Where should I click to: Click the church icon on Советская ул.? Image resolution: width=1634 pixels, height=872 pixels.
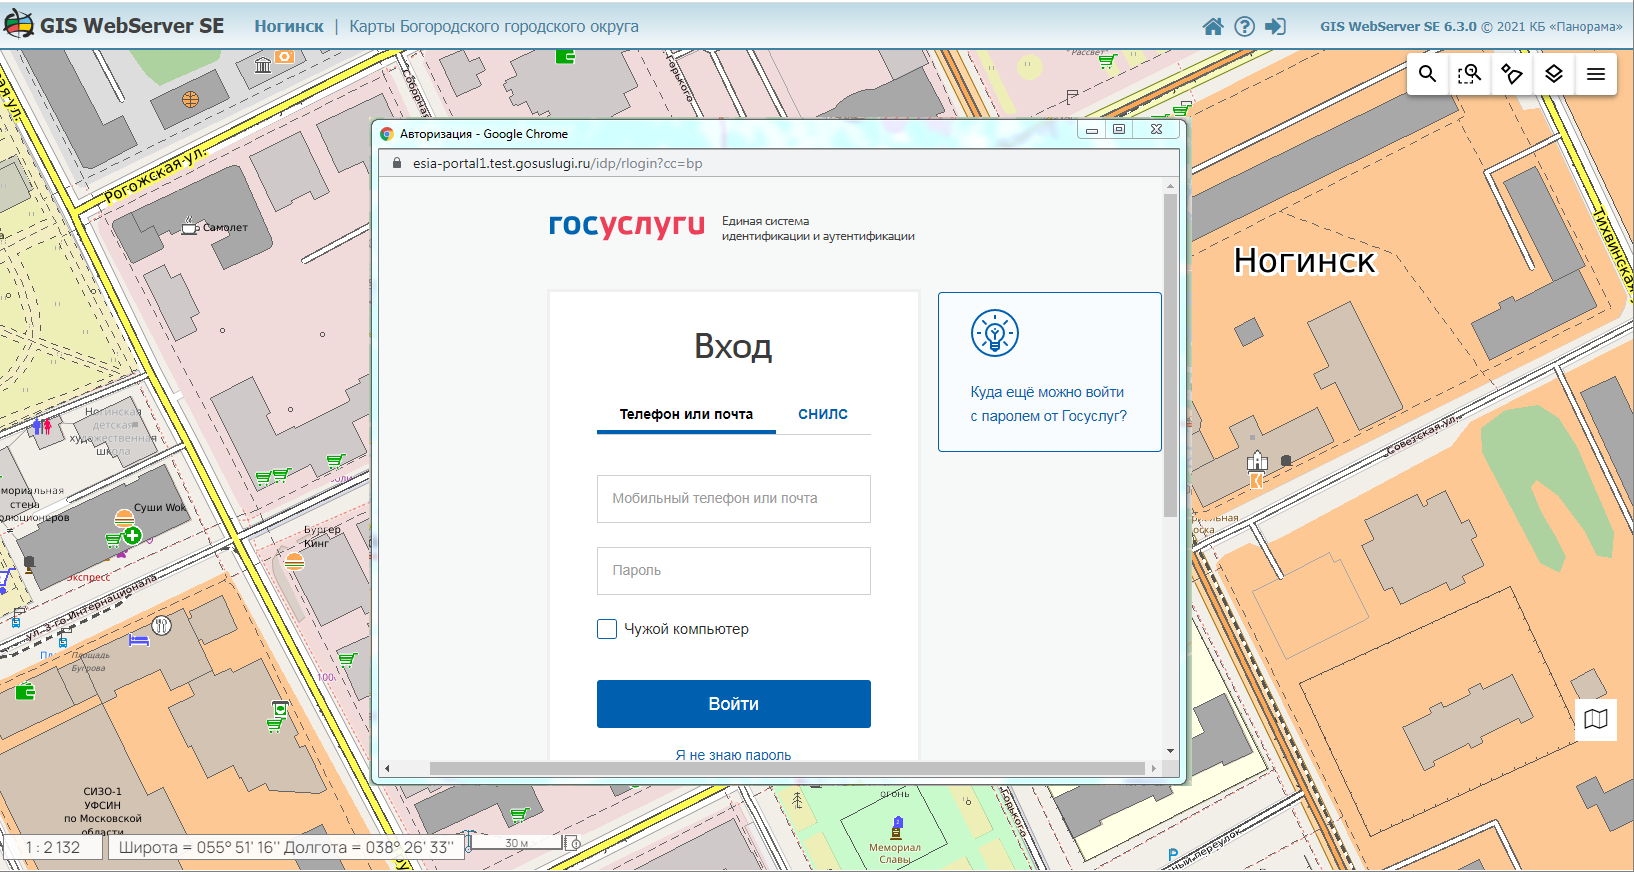(x=1257, y=461)
